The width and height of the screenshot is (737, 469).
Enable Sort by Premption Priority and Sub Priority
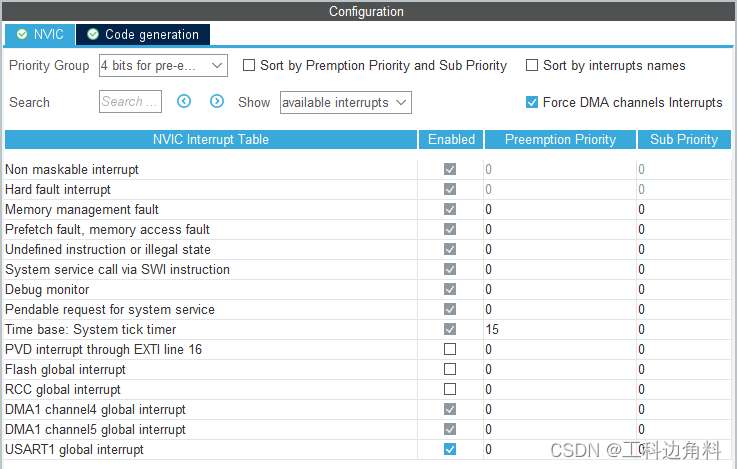pos(249,65)
